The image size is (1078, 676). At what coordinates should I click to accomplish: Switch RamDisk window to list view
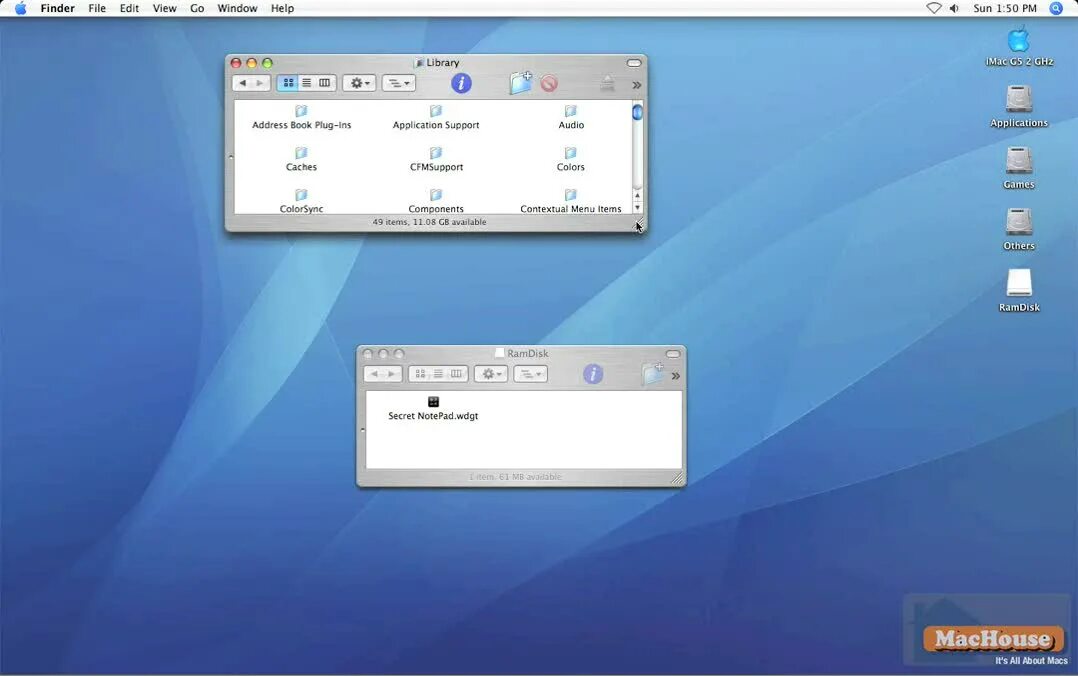pos(438,374)
